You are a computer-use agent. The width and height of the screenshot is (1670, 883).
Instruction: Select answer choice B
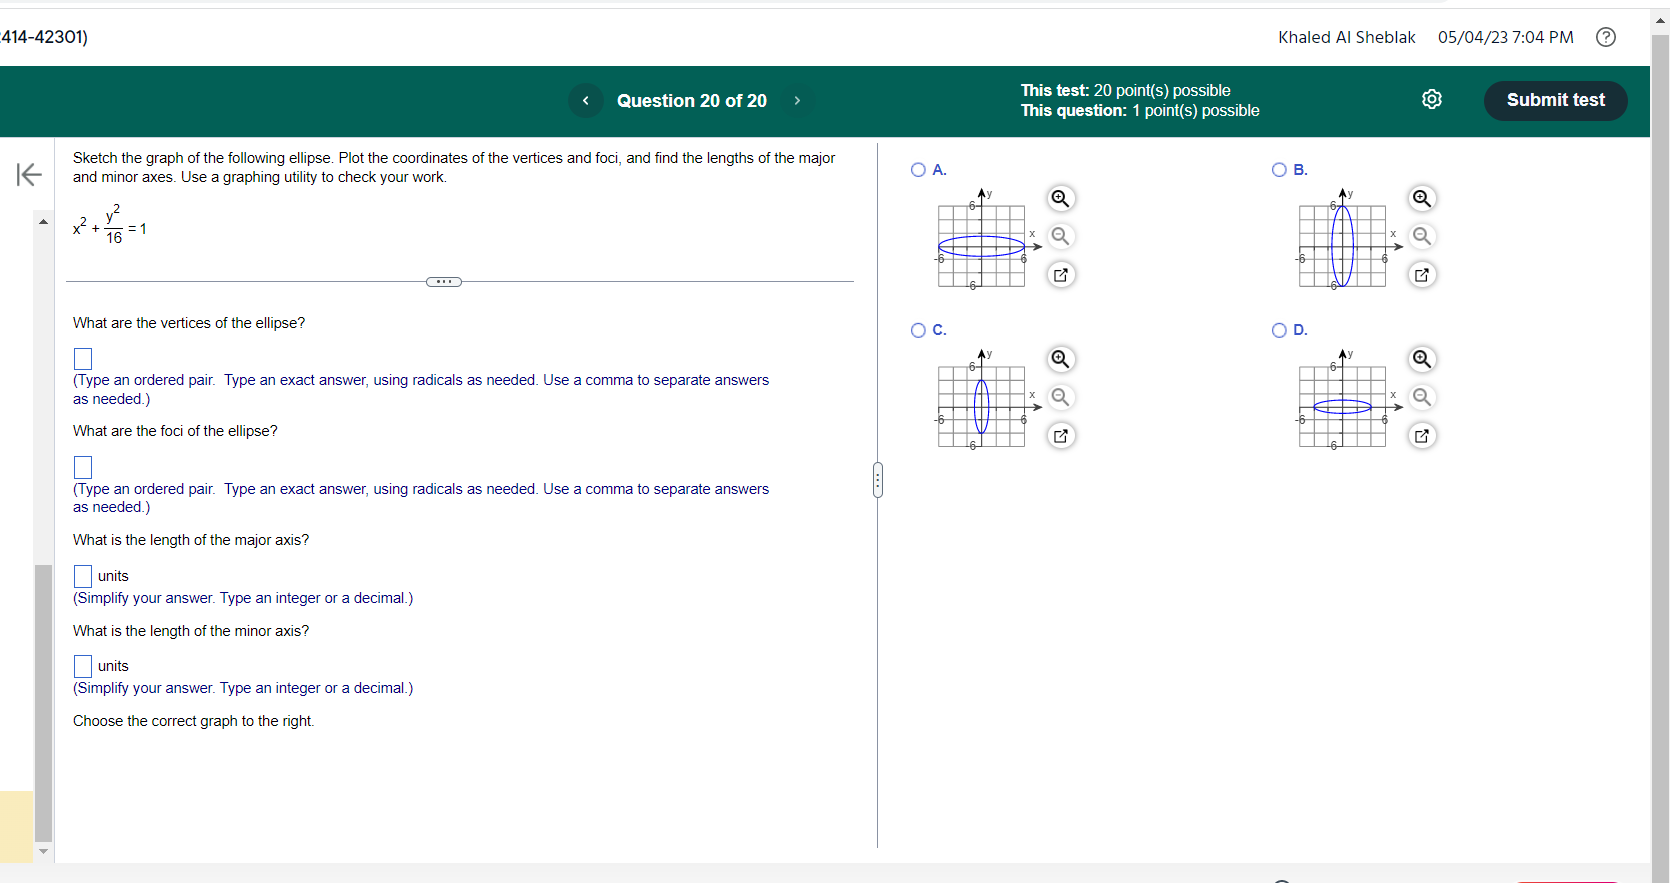[1279, 170]
